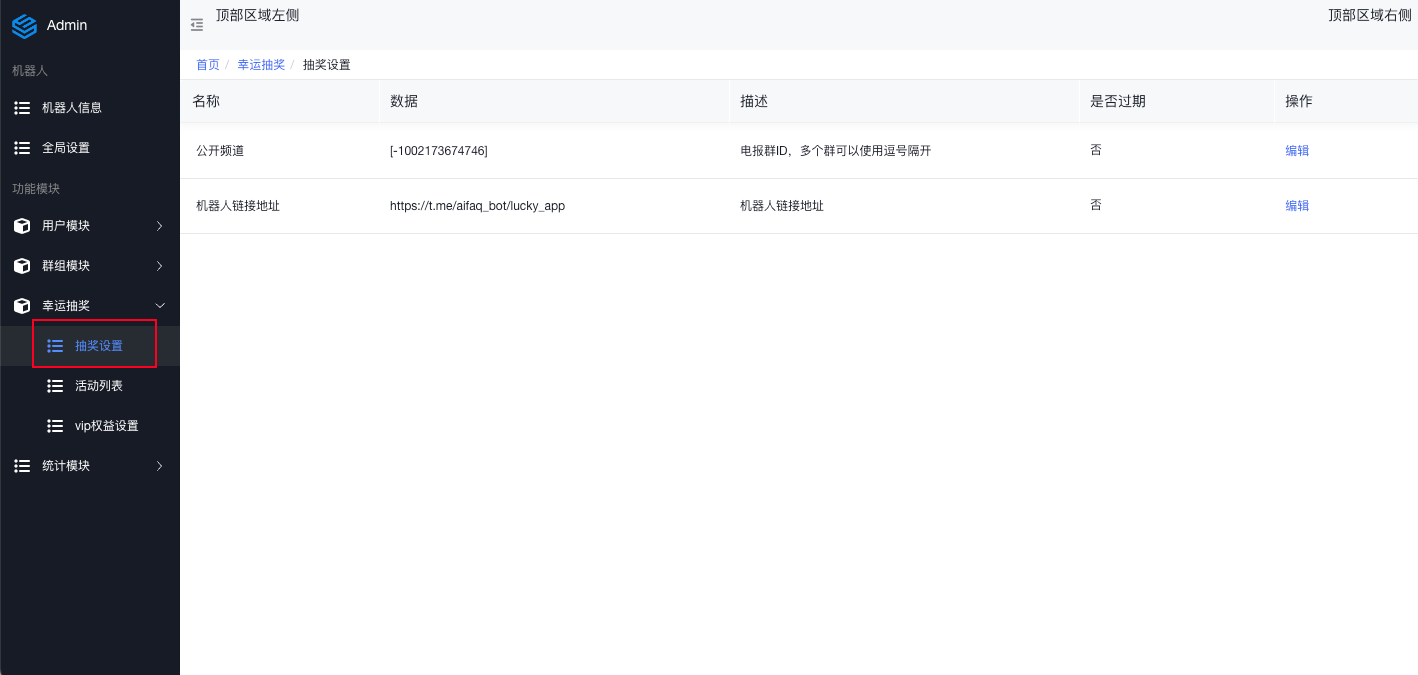Click 编辑 for the 机器人链接地址 row
The width and height of the screenshot is (1418, 675).
tap(1297, 206)
